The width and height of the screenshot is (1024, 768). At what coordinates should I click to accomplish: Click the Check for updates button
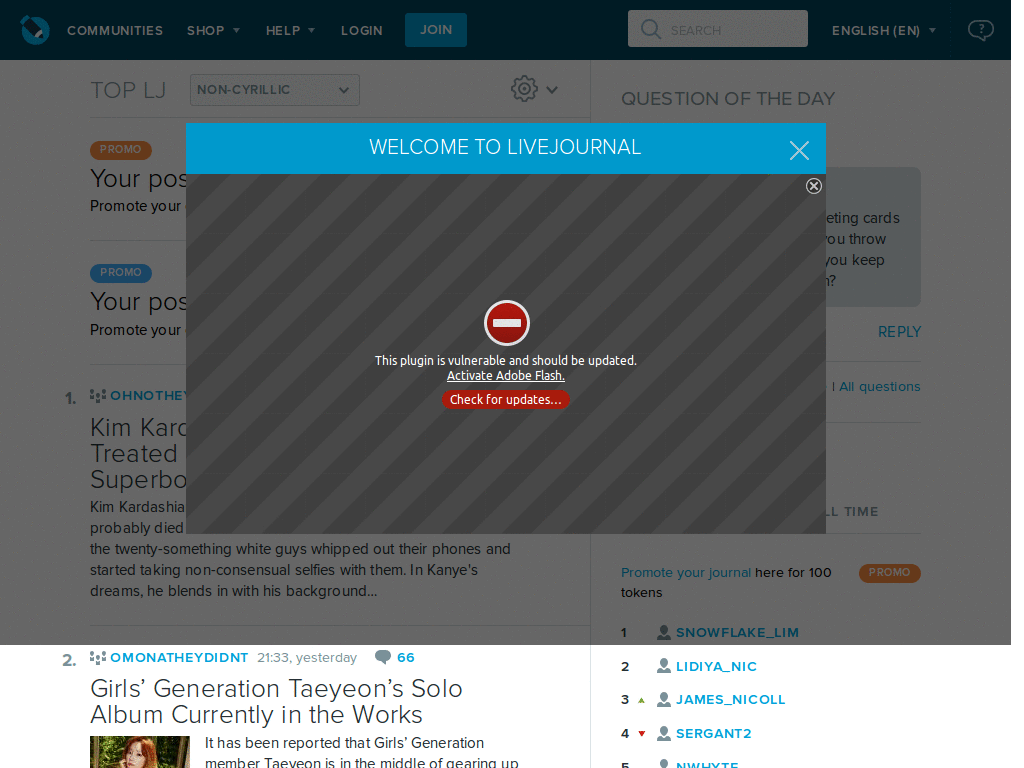505,400
